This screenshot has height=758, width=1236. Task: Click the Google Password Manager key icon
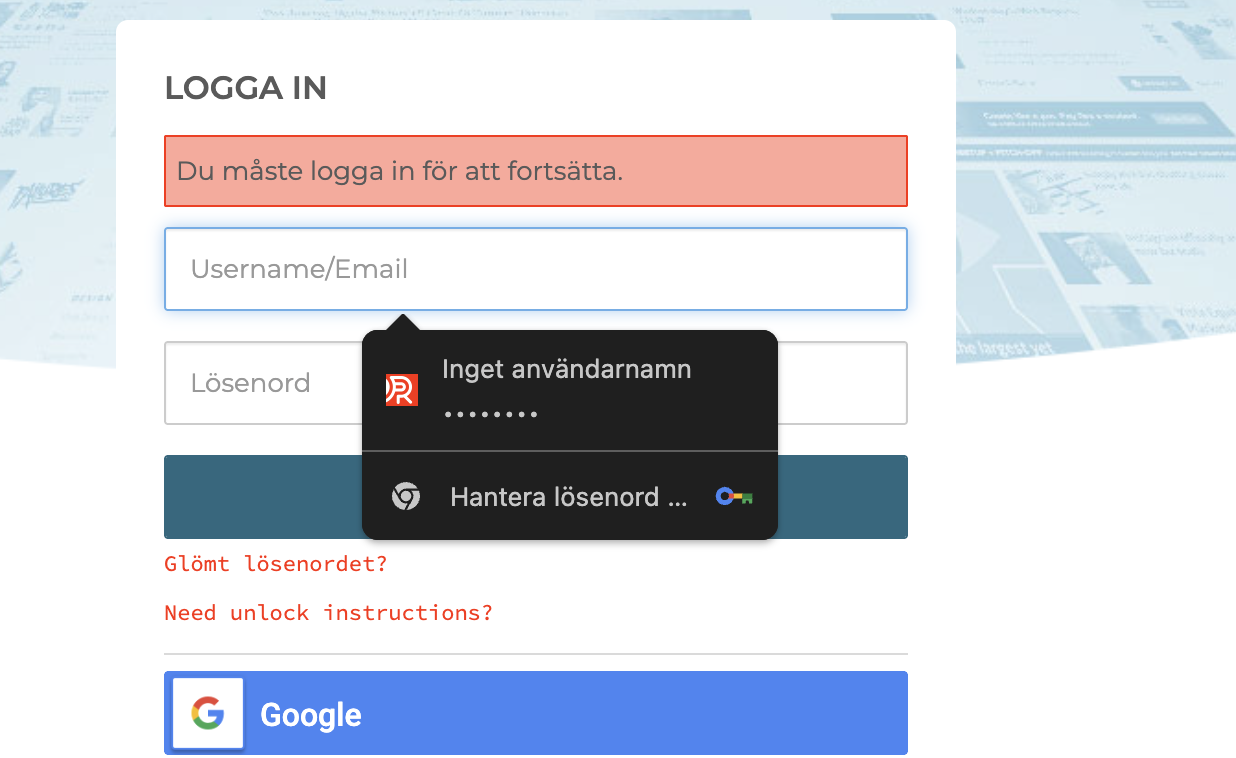(734, 496)
